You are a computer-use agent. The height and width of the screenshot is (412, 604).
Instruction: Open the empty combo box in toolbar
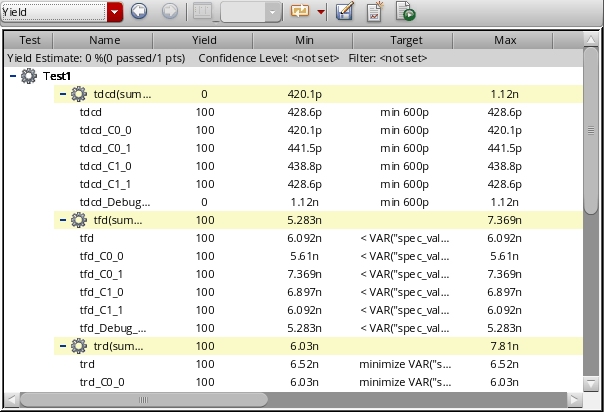click(x=251, y=12)
